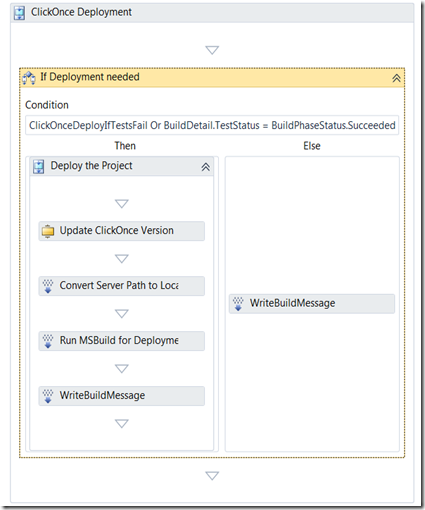Select the Convert Server Path to Local activity

click(122, 286)
